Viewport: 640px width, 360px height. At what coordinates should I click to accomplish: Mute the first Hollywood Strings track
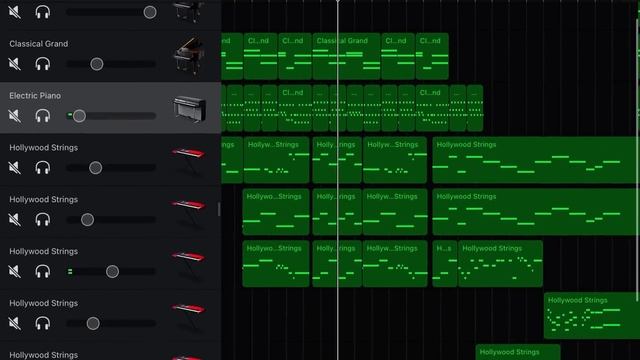(x=15, y=168)
